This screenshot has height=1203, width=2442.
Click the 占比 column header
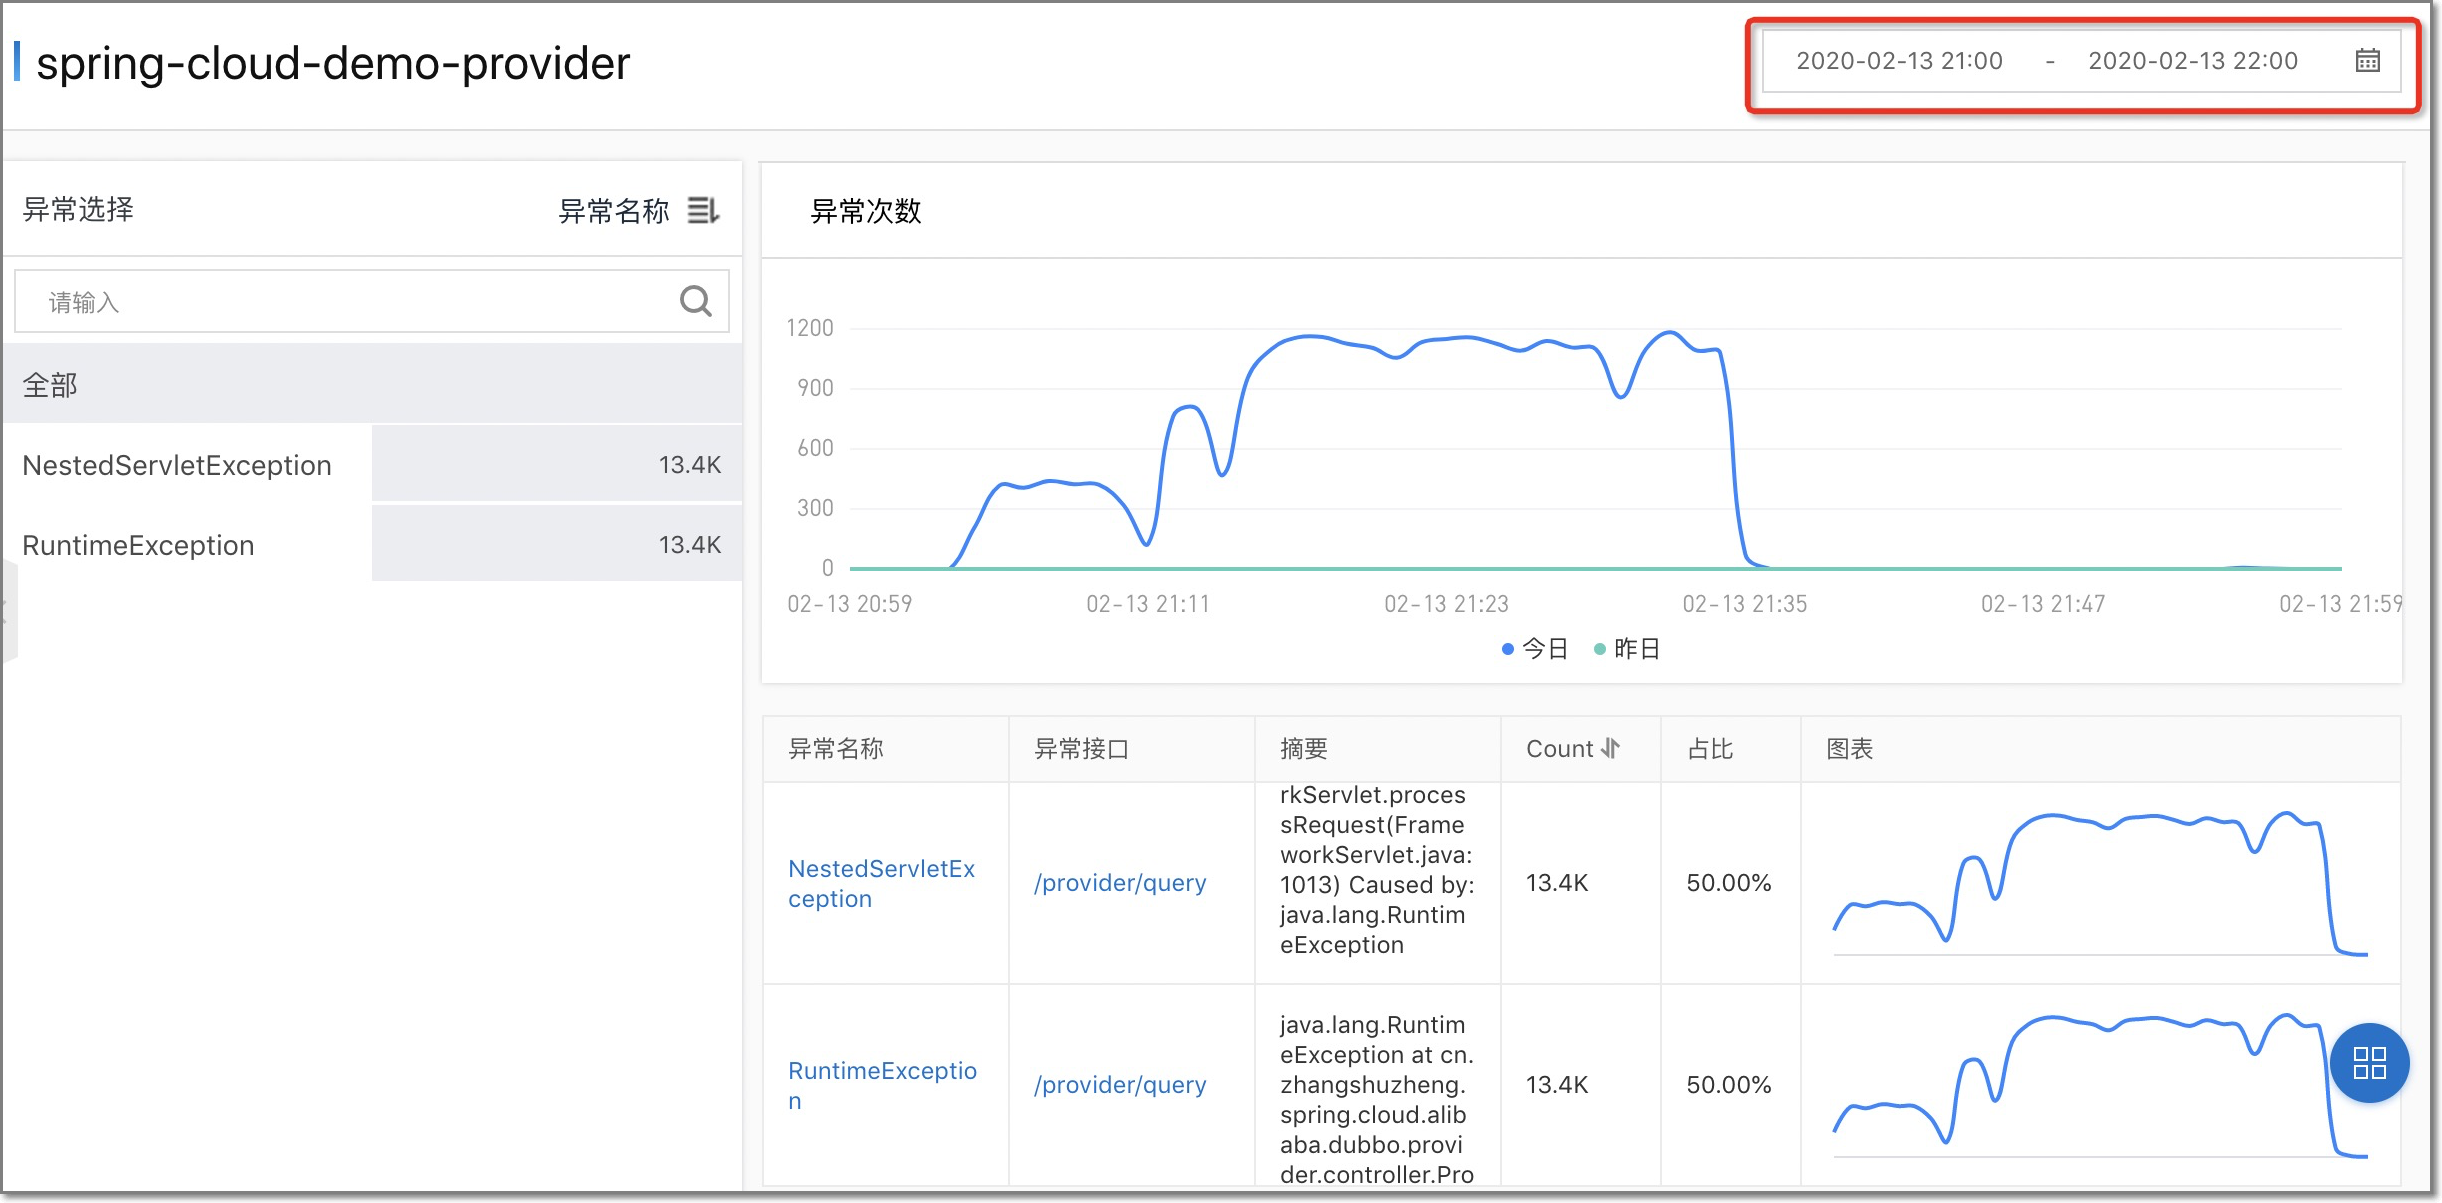tap(1709, 748)
